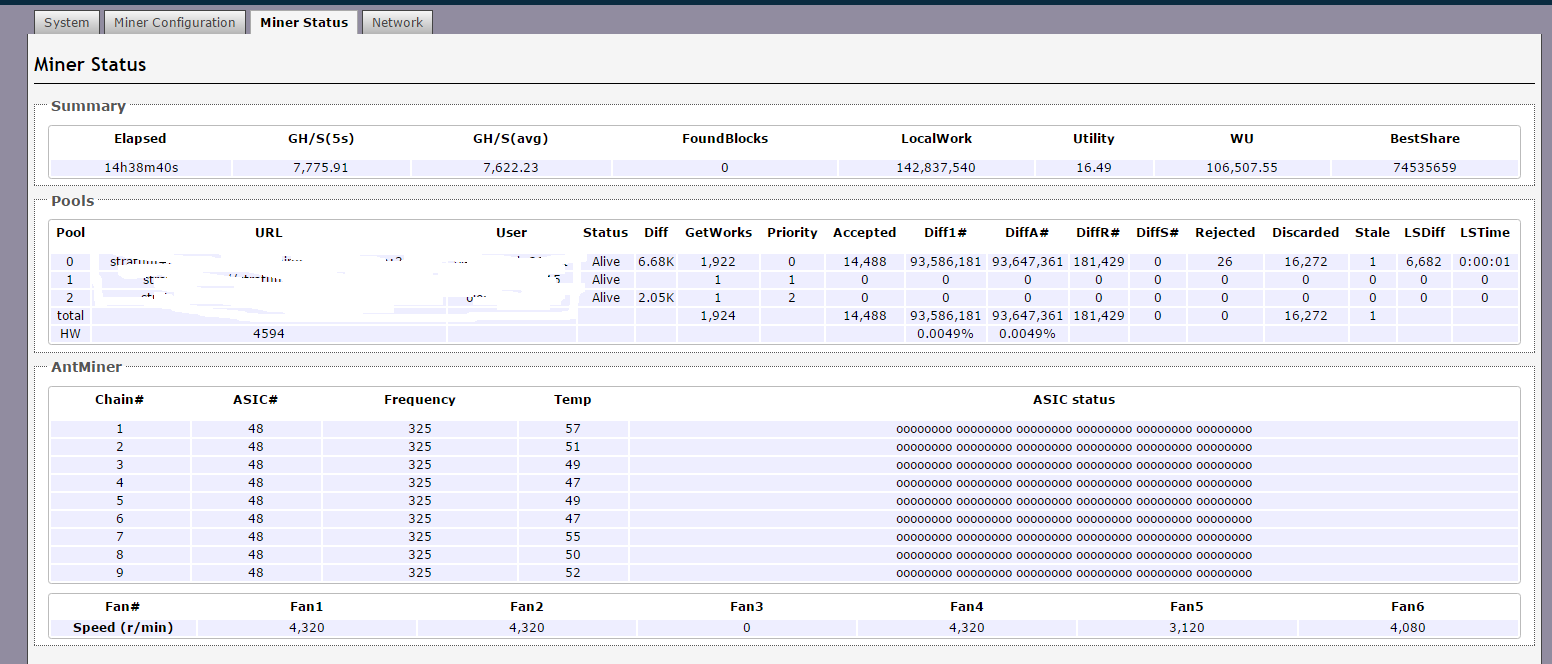Click the Elapsed value 14h38m40s
The height and width of the screenshot is (664, 1552).
click(x=141, y=168)
